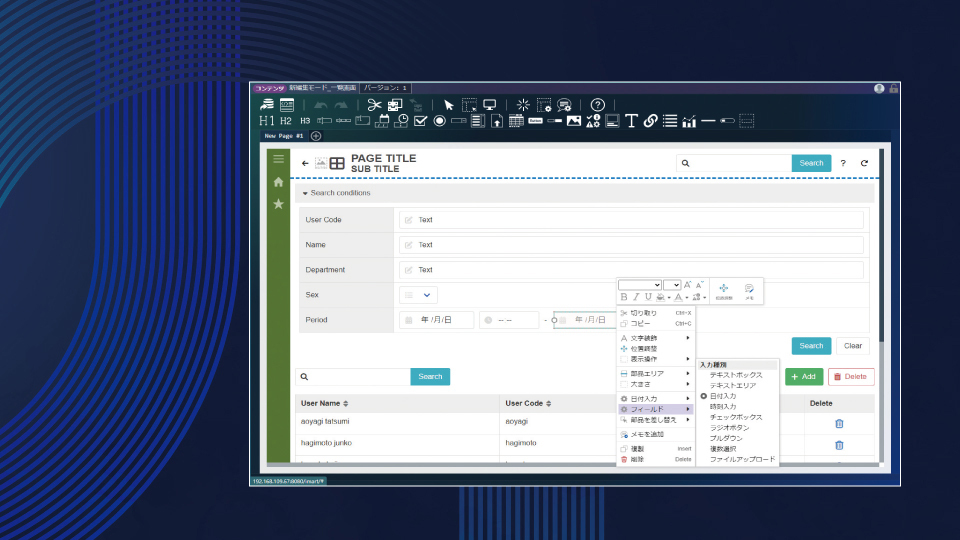Viewport: 960px width, 540px height.
Task: Click the green Add button
Action: [x=803, y=377]
